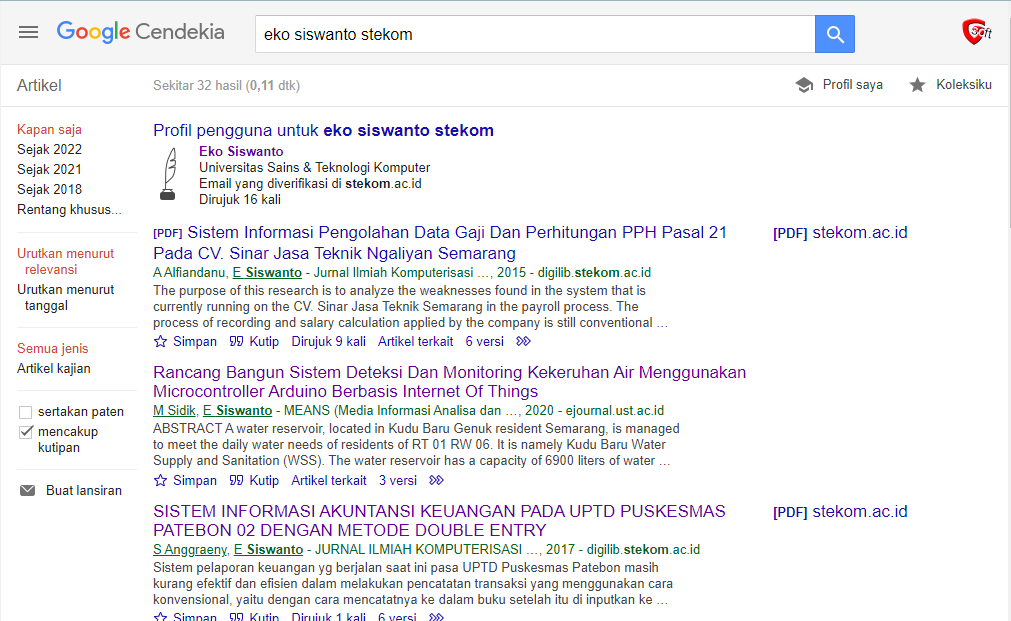Click the Artikel heading label
Image resolution: width=1011 pixels, height=621 pixels.
(x=39, y=85)
